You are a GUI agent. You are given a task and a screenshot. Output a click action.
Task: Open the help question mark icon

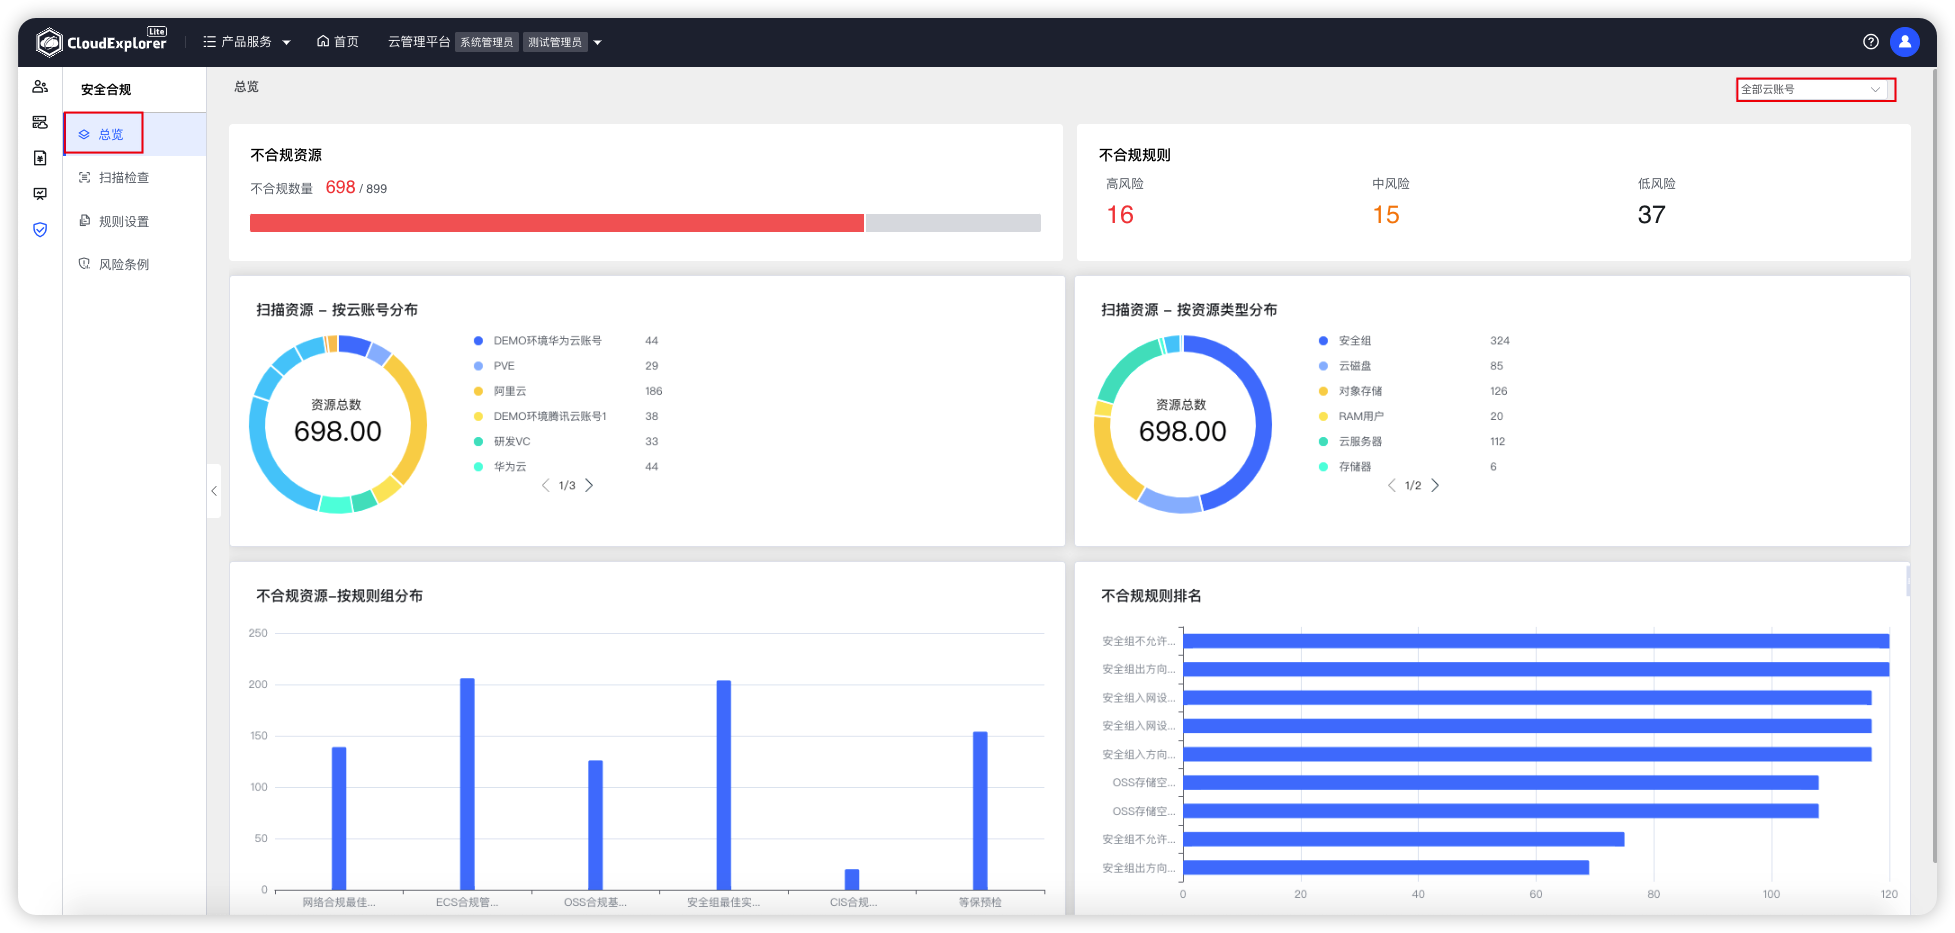pyautogui.click(x=1871, y=42)
